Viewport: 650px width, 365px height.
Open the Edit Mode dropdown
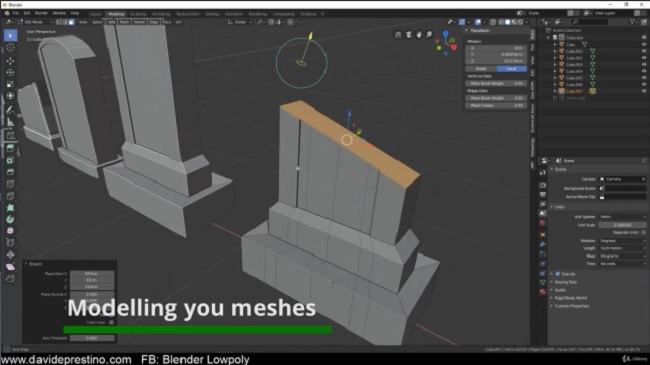(35, 22)
